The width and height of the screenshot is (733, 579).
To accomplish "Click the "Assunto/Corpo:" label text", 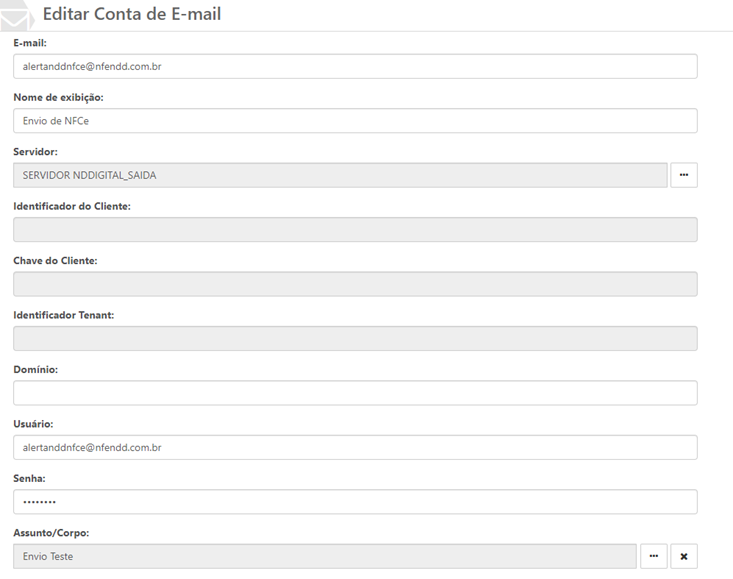I will (51, 532).
